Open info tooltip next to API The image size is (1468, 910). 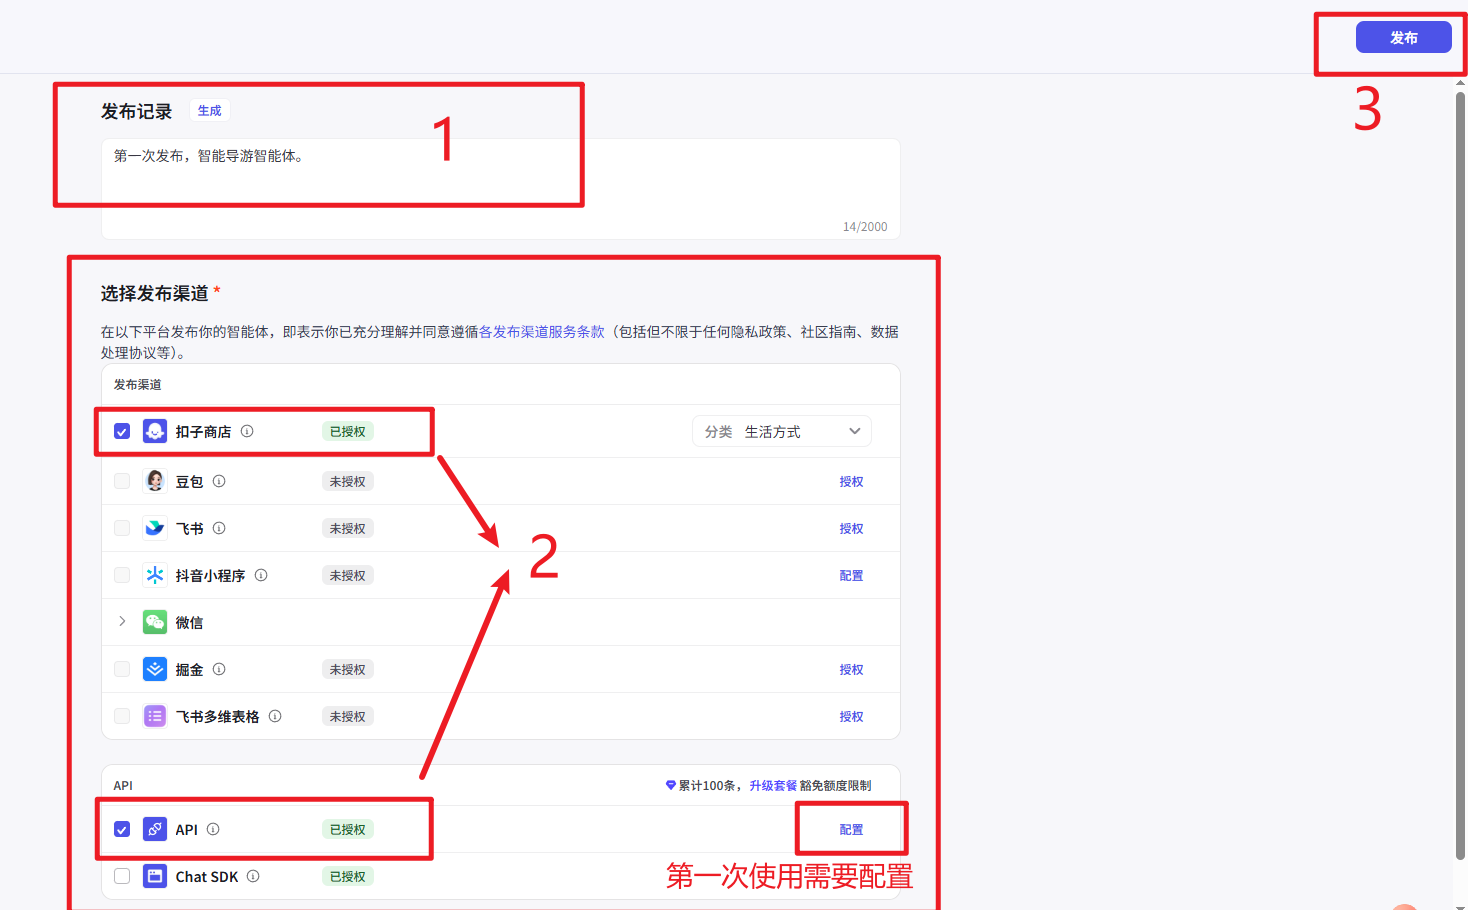(213, 829)
